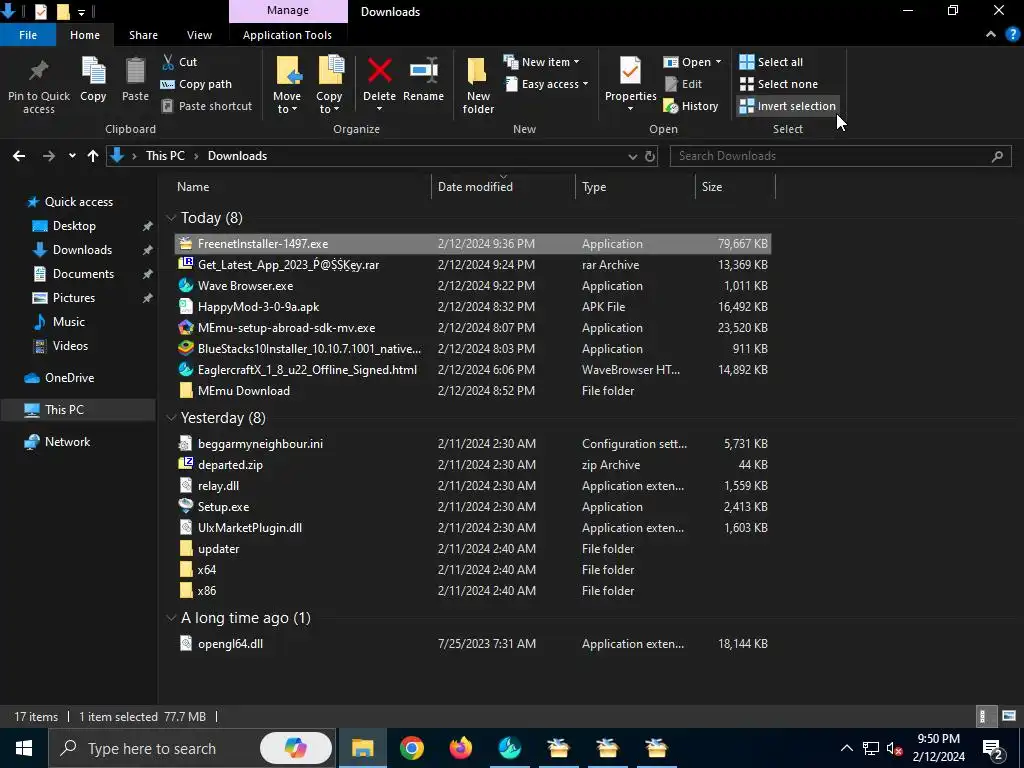Click Select none in ribbon
Image resolution: width=1024 pixels, height=768 pixels.
778,84
